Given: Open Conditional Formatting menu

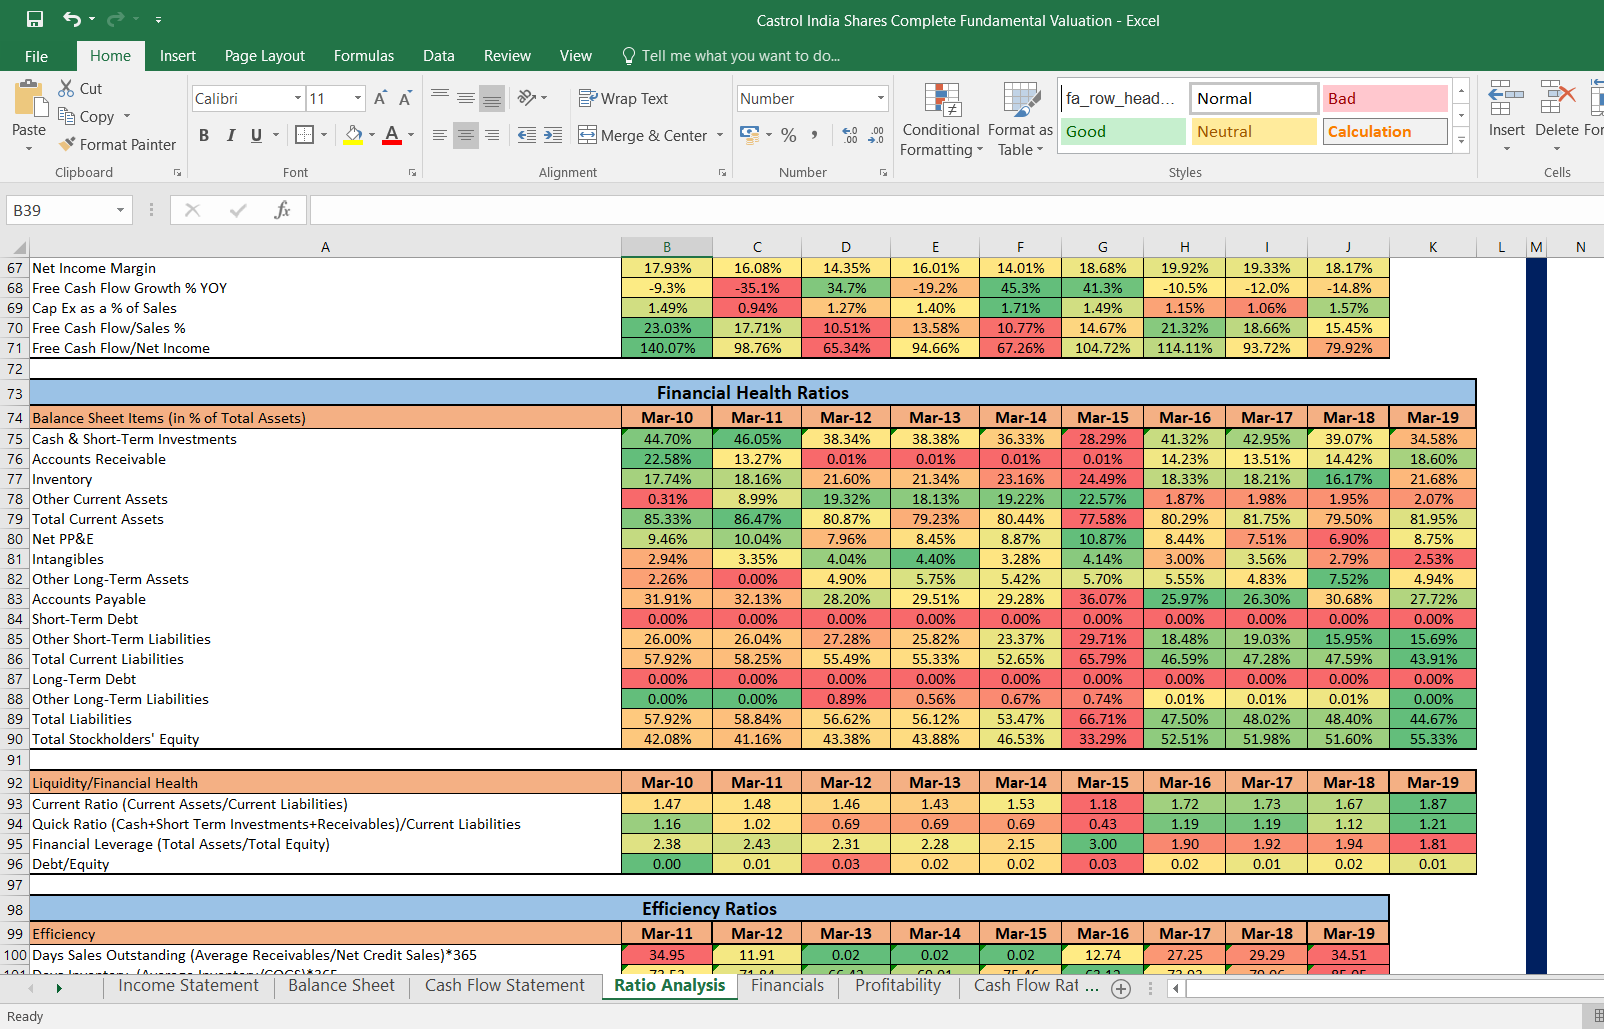Looking at the screenshot, I should tap(941, 119).
